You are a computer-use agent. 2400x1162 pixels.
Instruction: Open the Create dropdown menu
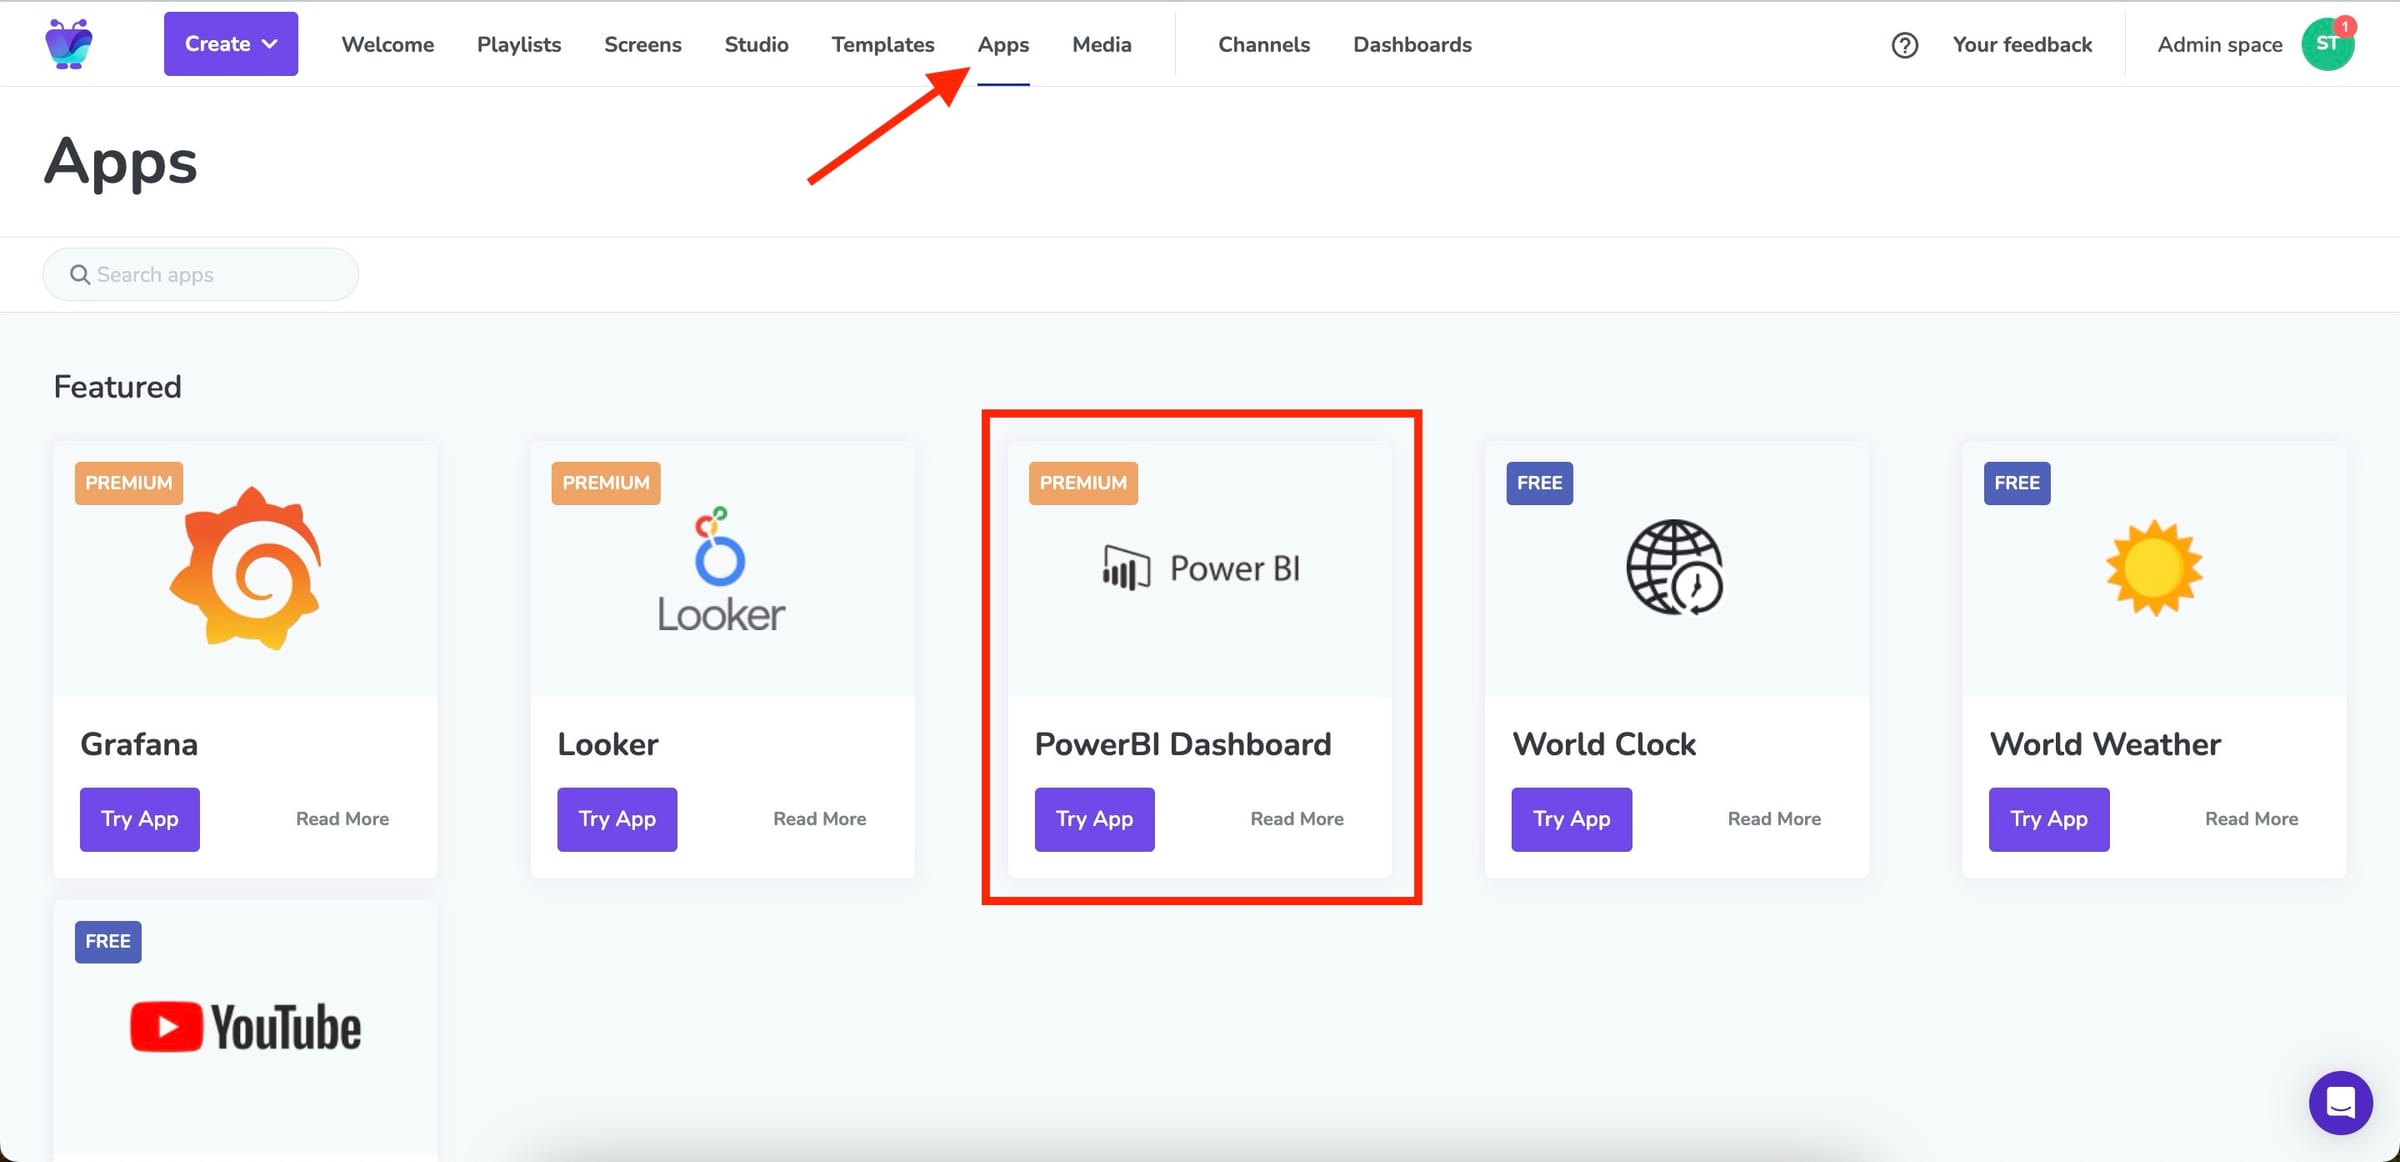[x=231, y=44]
